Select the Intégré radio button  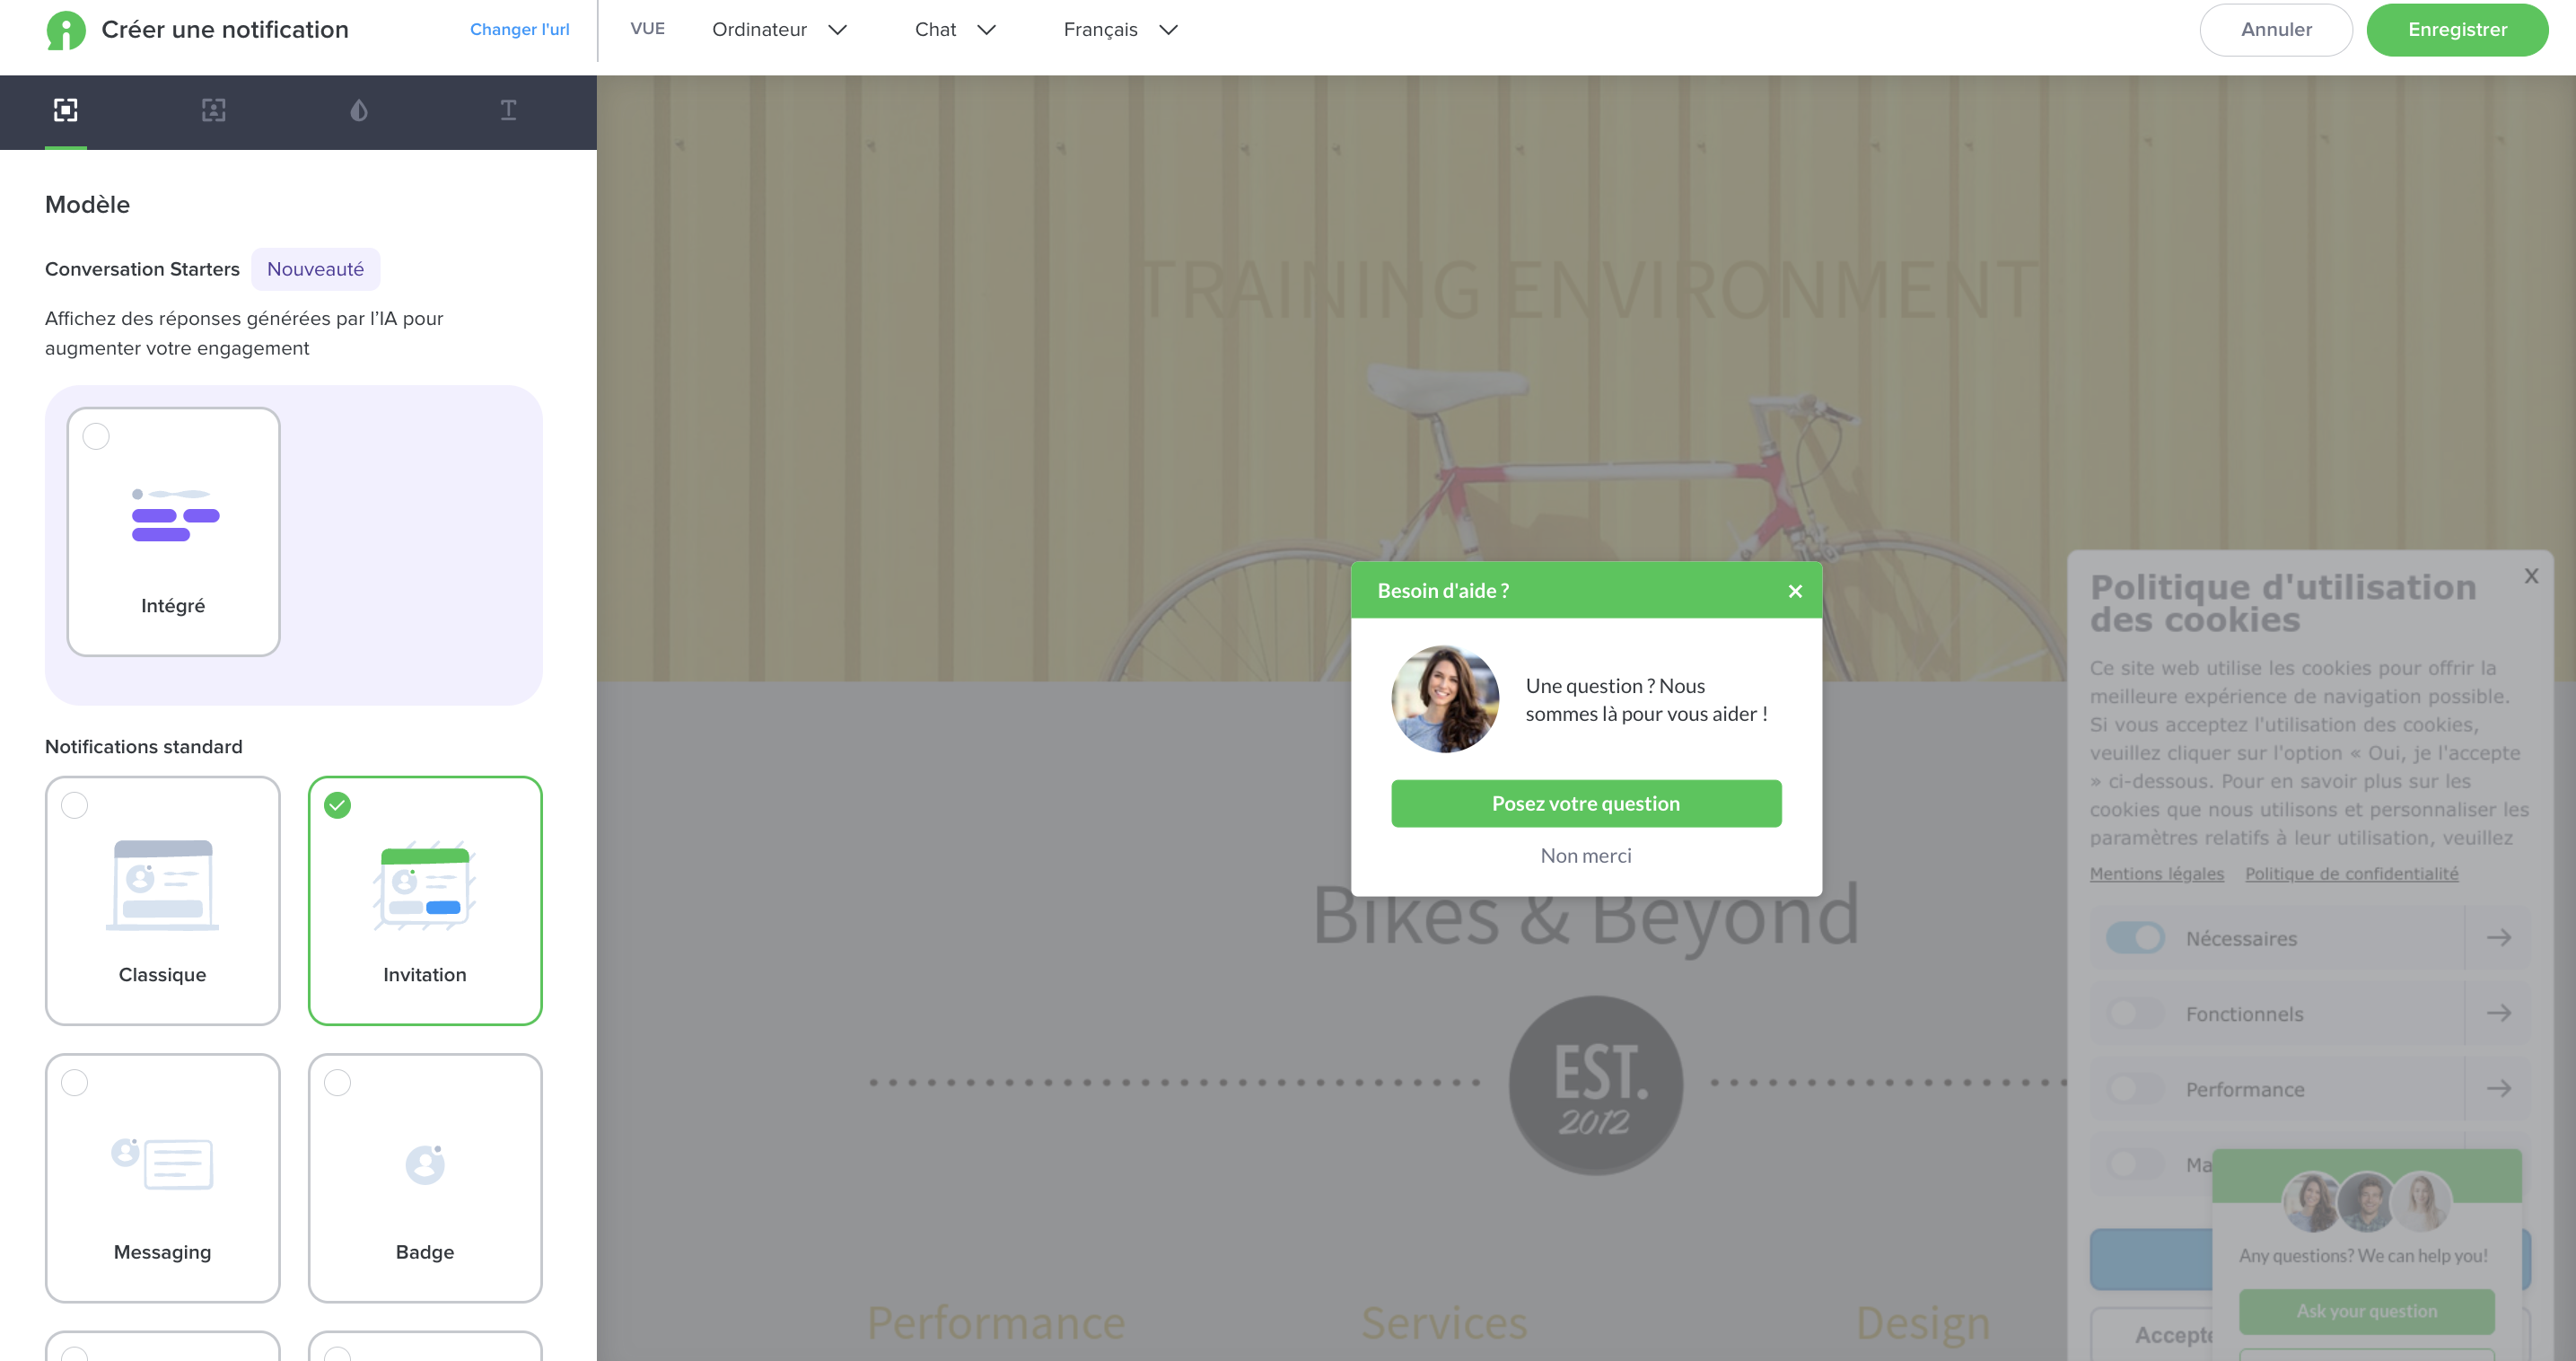pyautogui.click(x=96, y=437)
